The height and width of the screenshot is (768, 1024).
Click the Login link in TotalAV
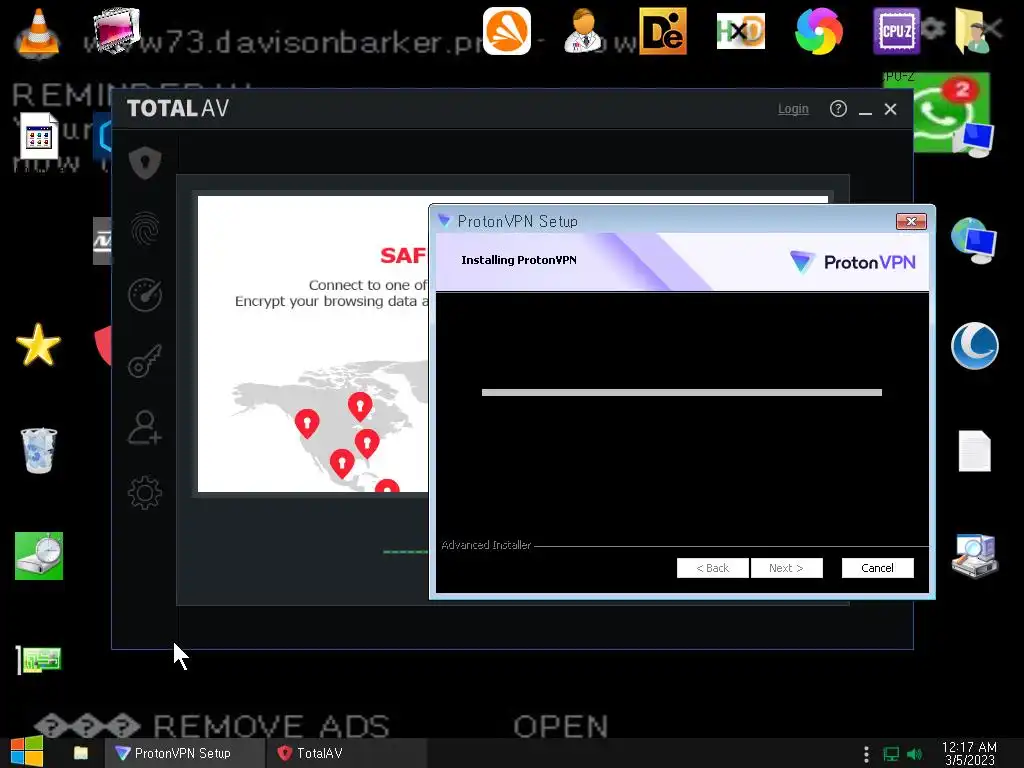click(793, 109)
